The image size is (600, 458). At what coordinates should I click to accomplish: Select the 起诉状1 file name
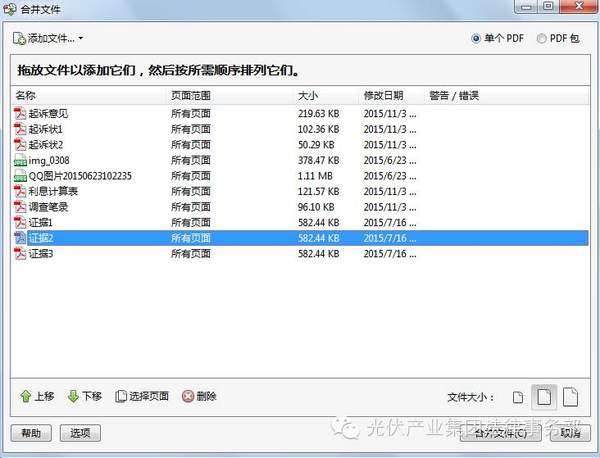(x=46, y=129)
